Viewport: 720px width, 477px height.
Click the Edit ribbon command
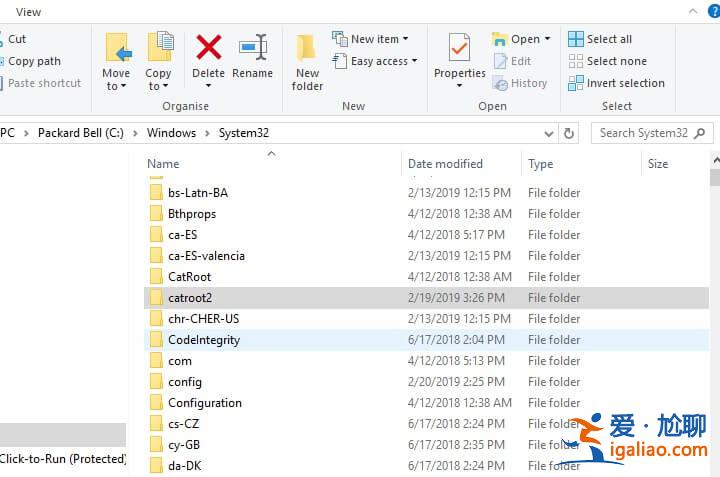point(512,61)
